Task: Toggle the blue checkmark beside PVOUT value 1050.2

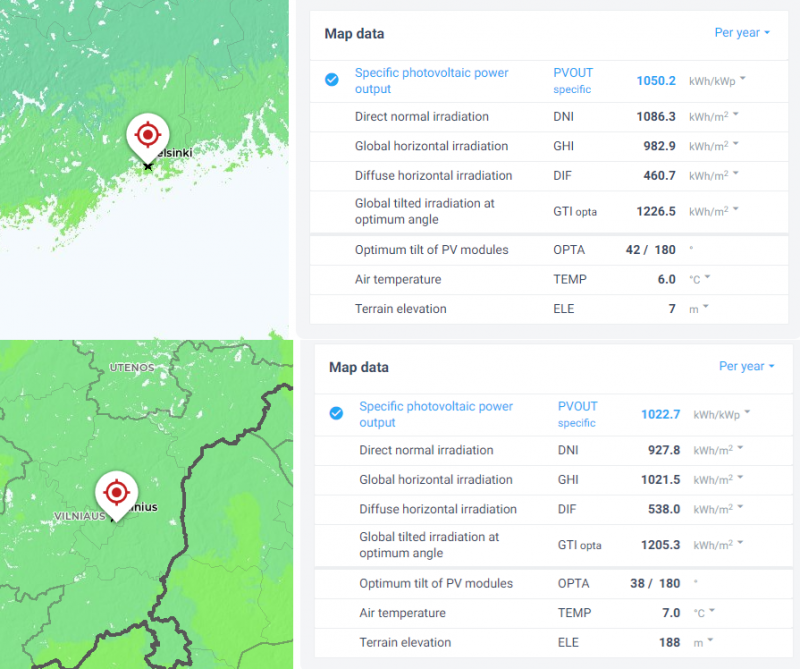Action: coord(332,80)
